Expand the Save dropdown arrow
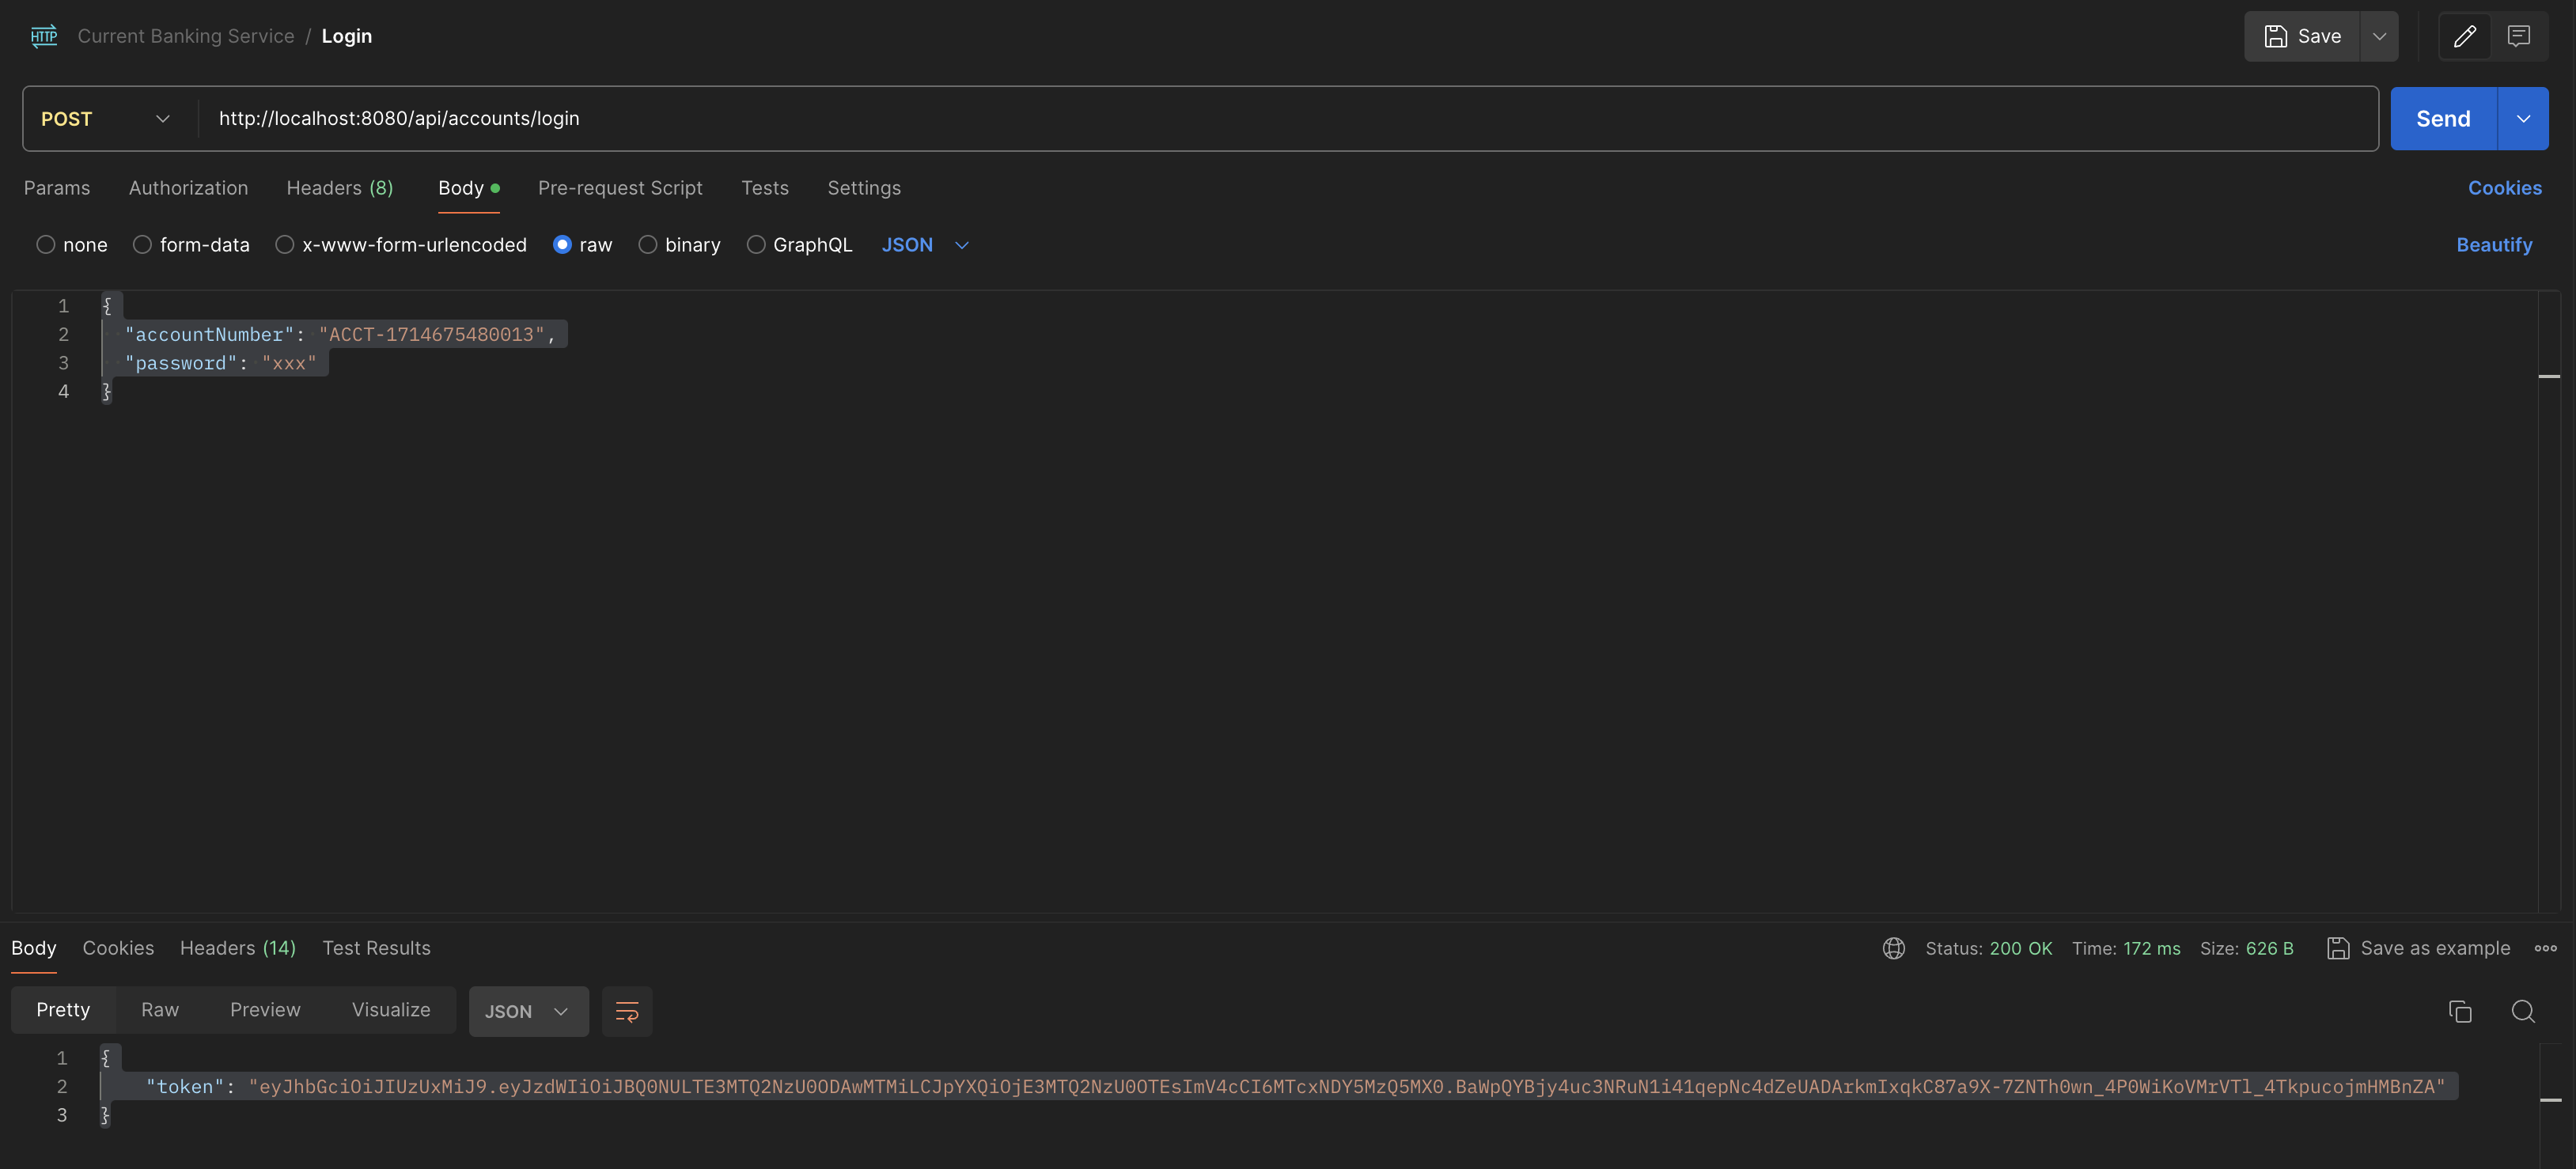The width and height of the screenshot is (2576, 1169). point(2379,36)
